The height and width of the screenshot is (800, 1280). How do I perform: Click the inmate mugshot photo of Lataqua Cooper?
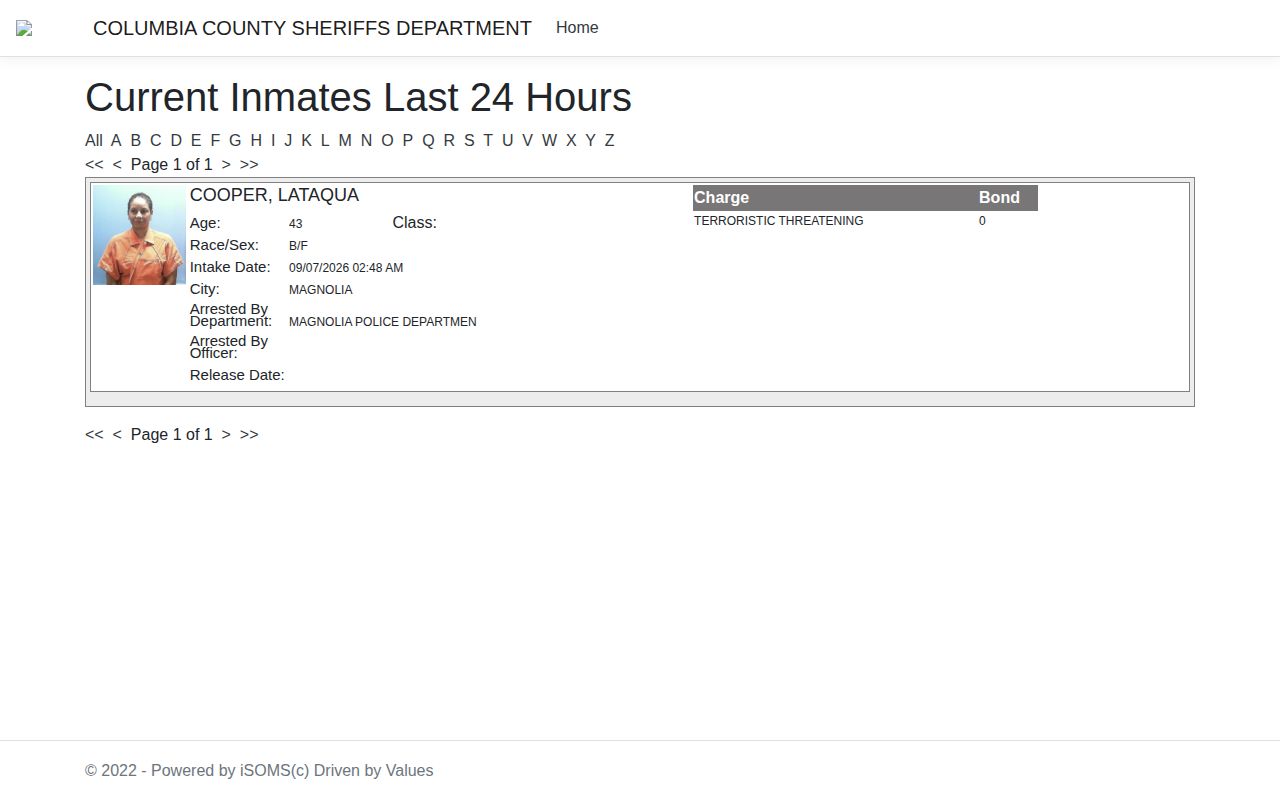pos(139,235)
